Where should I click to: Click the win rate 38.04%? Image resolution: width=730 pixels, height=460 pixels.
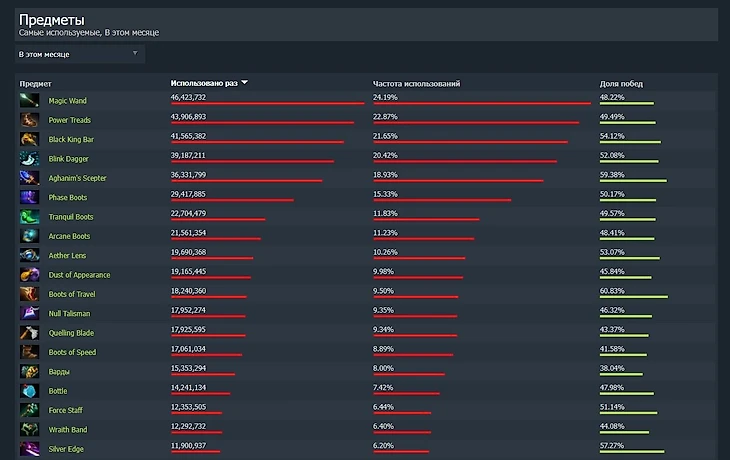(612, 368)
